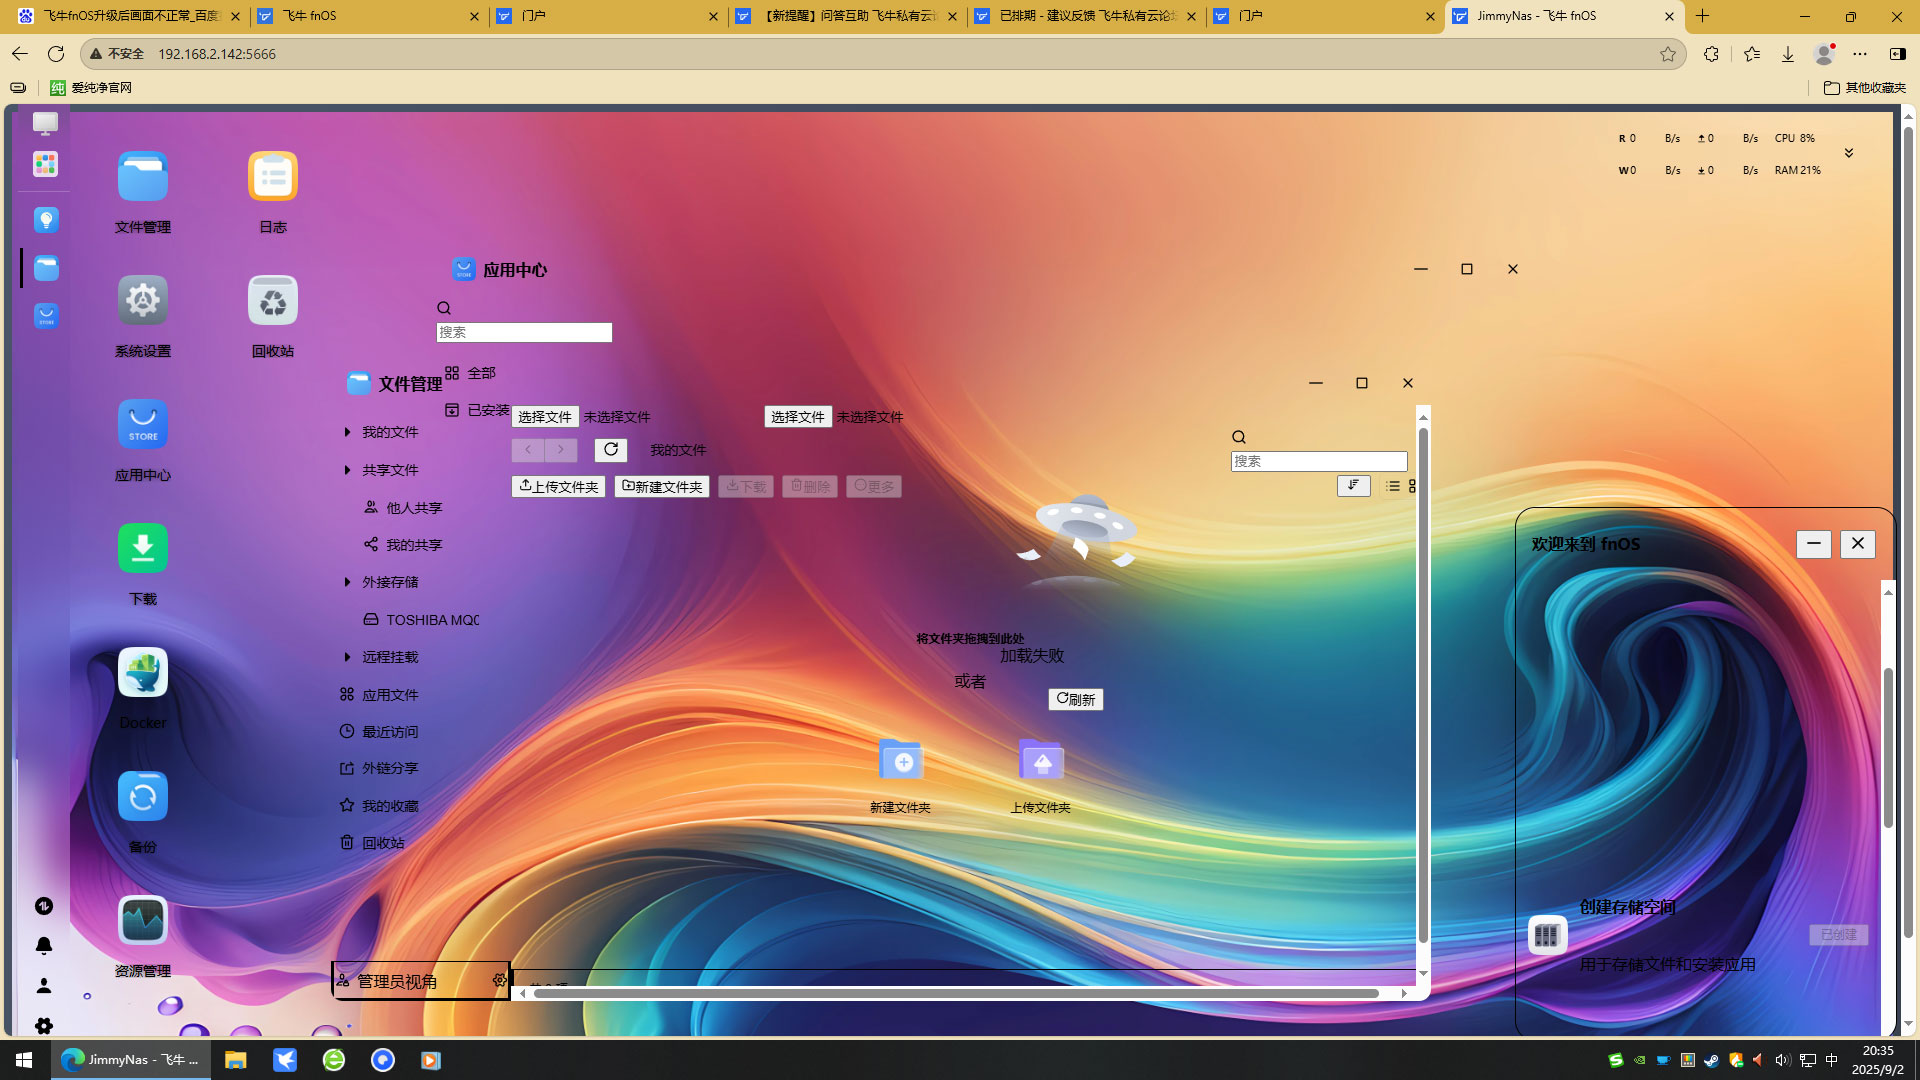This screenshot has width=1920, height=1080.
Task: Click the 下载 download app icon
Action: [x=142, y=549]
